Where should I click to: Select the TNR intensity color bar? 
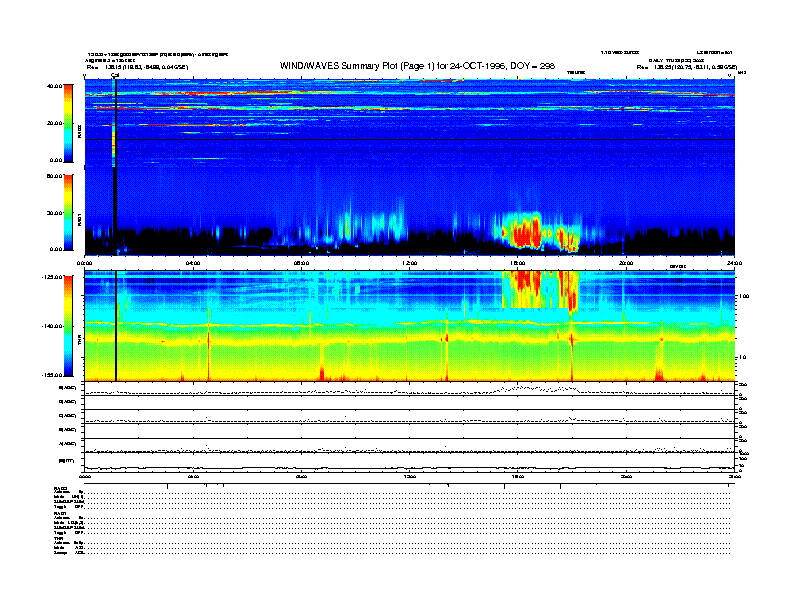pyautogui.click(x=68, y=326)
